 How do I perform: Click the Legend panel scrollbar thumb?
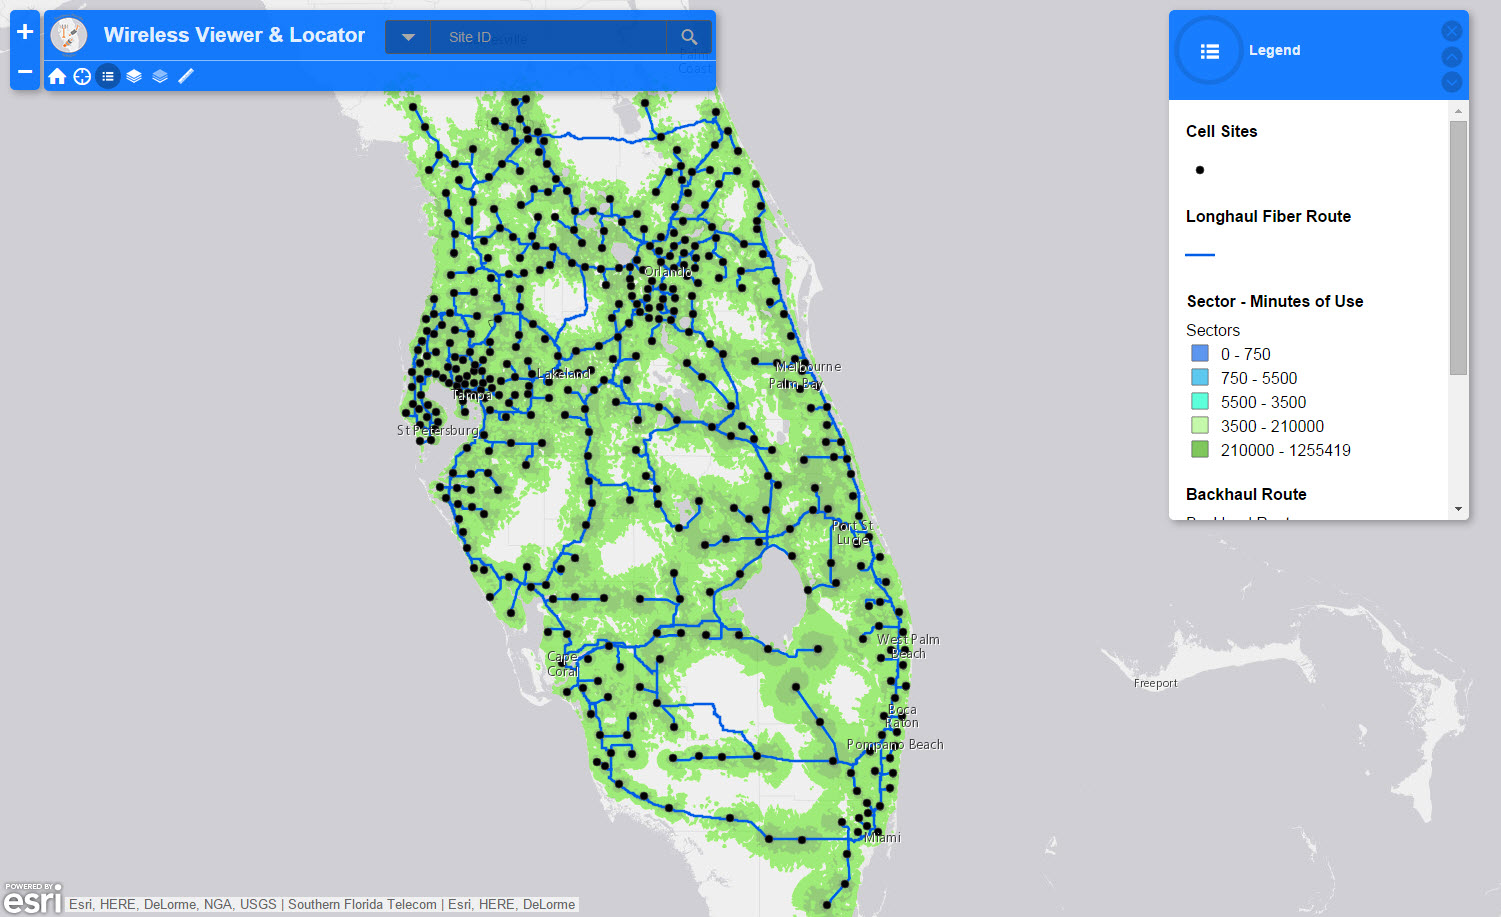[x=1458, y=248]
